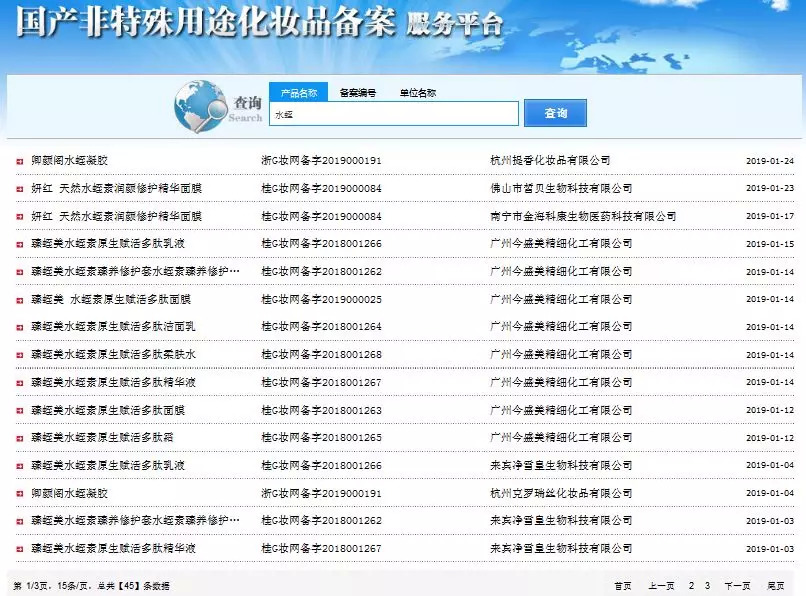Click red bullet icon beside 桂G妆网备字2018001263 row
806x596 pixels.
coord(20,411)
